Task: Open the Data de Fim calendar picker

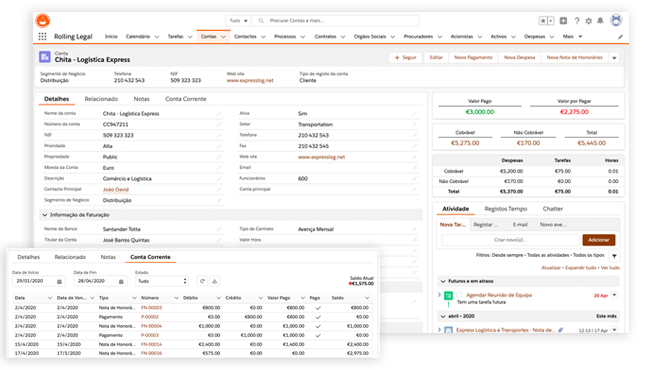Action: (121, 282)
